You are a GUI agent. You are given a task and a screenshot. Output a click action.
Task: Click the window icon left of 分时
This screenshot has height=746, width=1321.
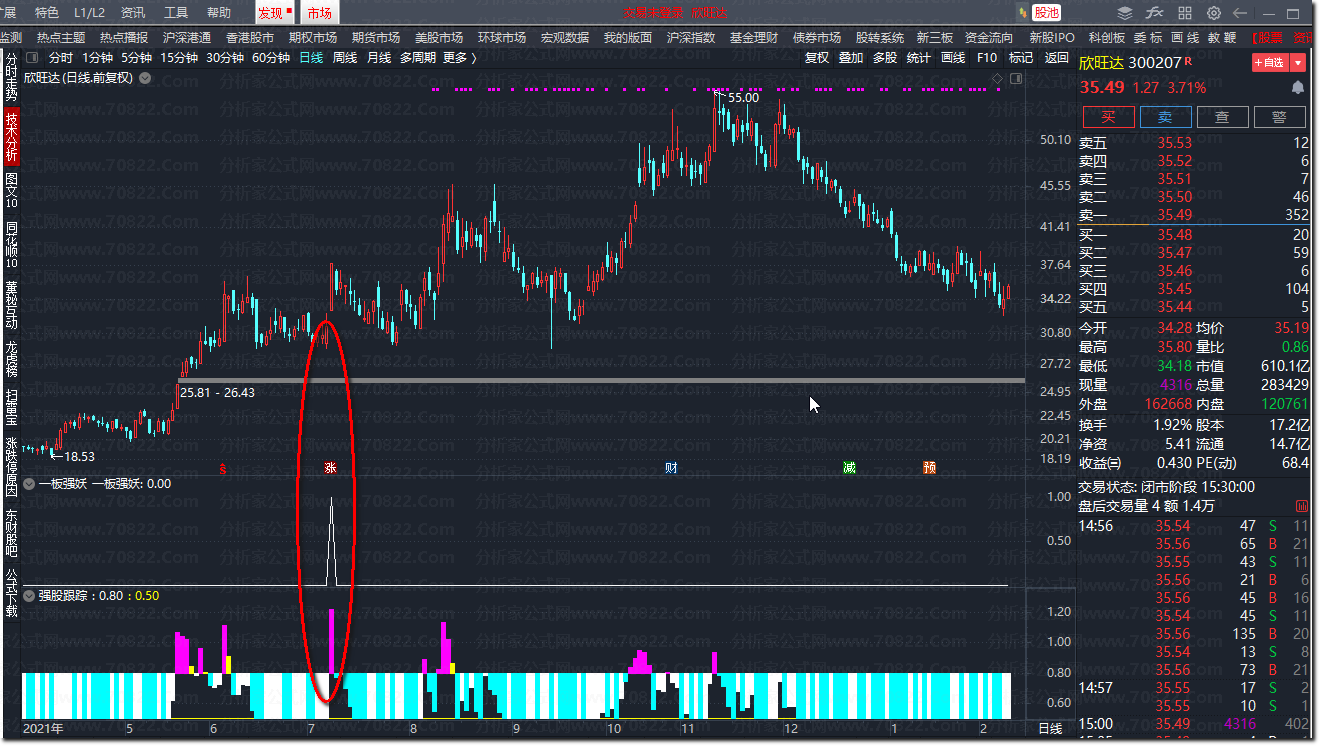coord(33,58)
